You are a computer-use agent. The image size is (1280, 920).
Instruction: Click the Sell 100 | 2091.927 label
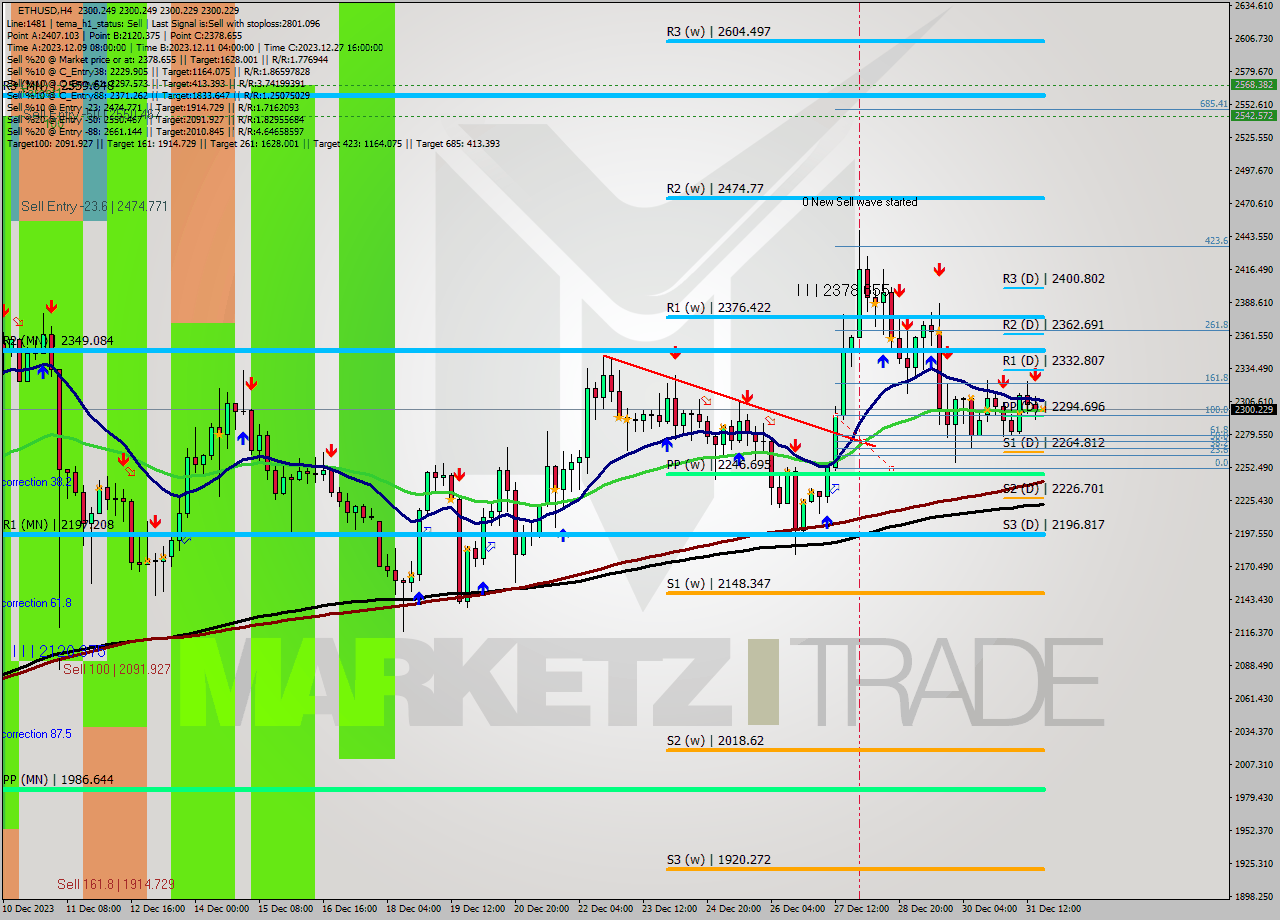point(117,670)
